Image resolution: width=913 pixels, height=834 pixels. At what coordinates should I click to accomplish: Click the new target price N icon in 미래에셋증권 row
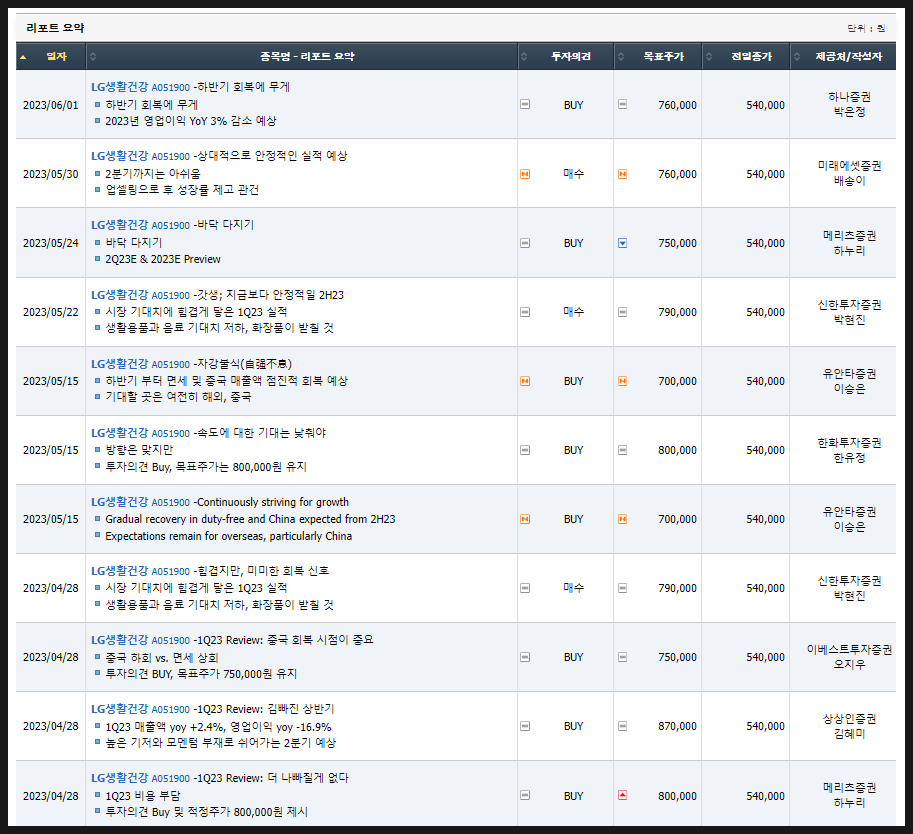coord(622,174)
